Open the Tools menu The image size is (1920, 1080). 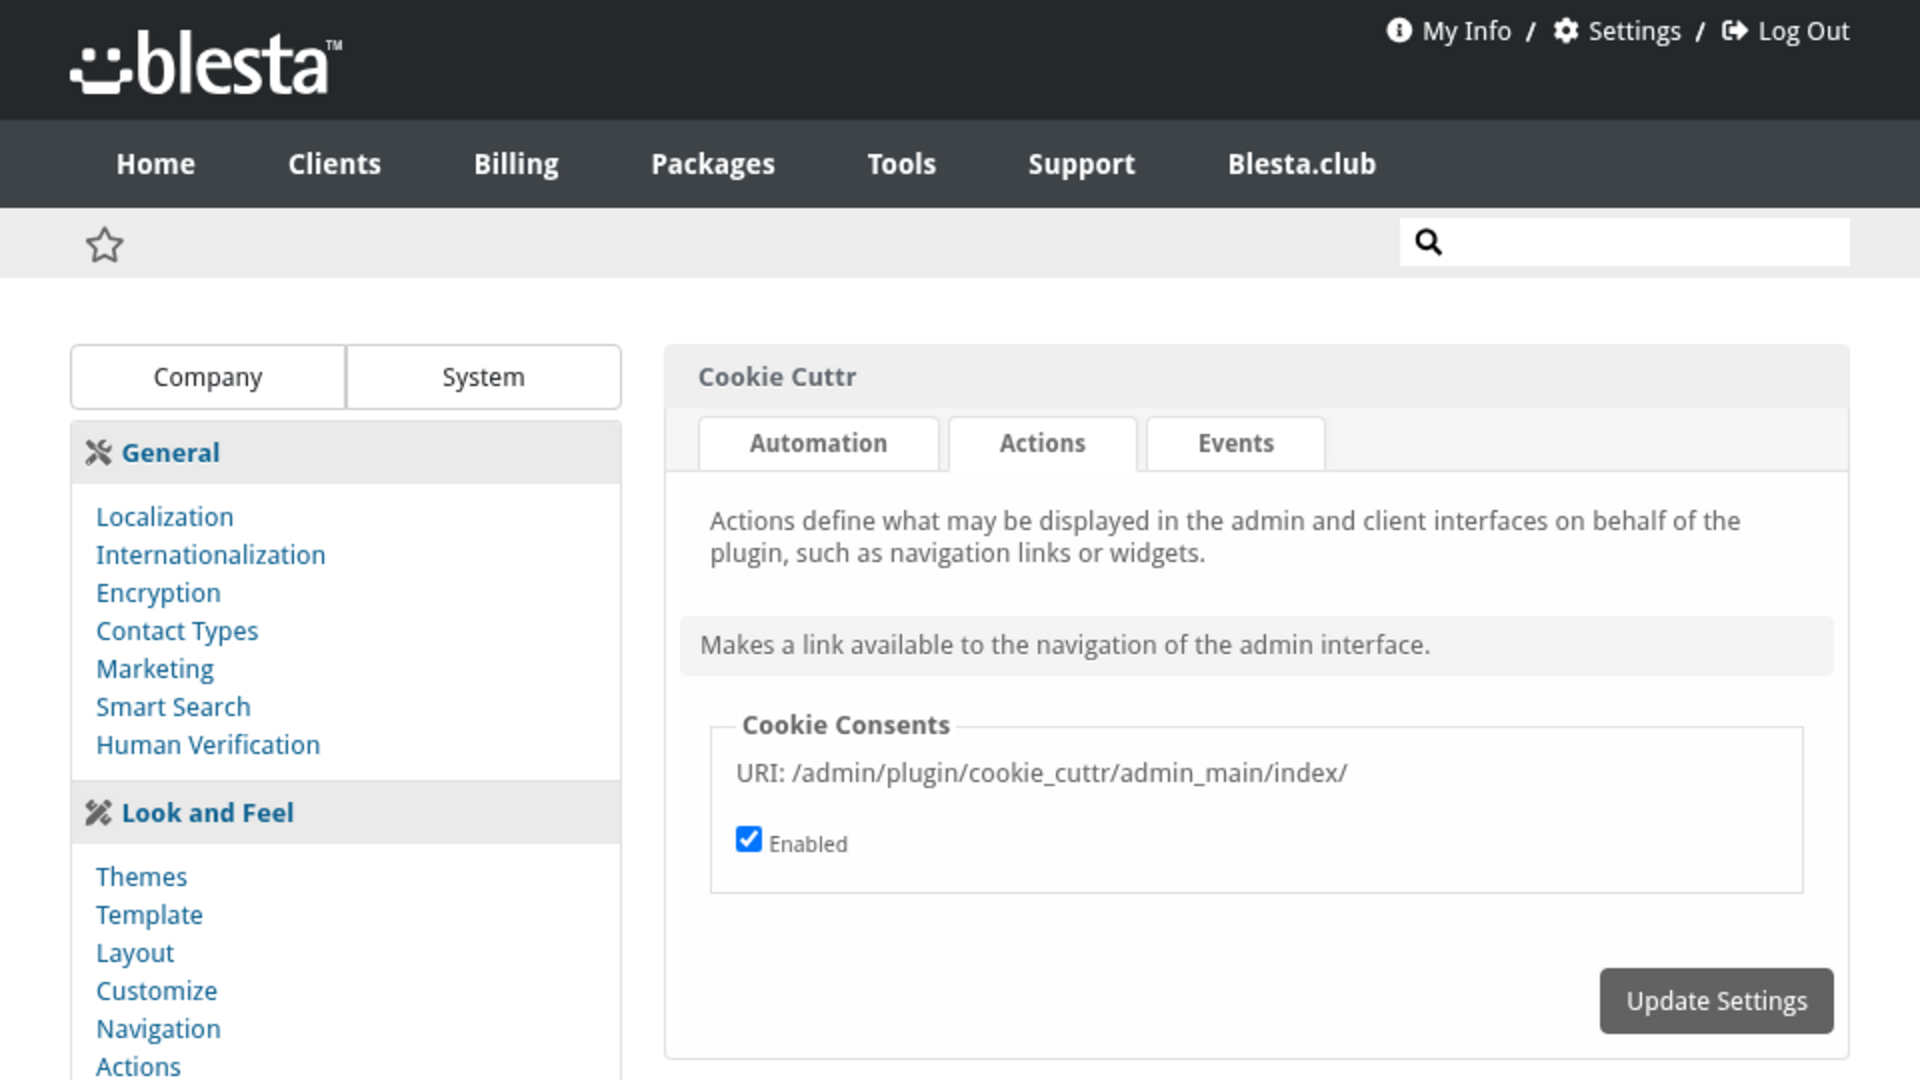tap(901, 164)
